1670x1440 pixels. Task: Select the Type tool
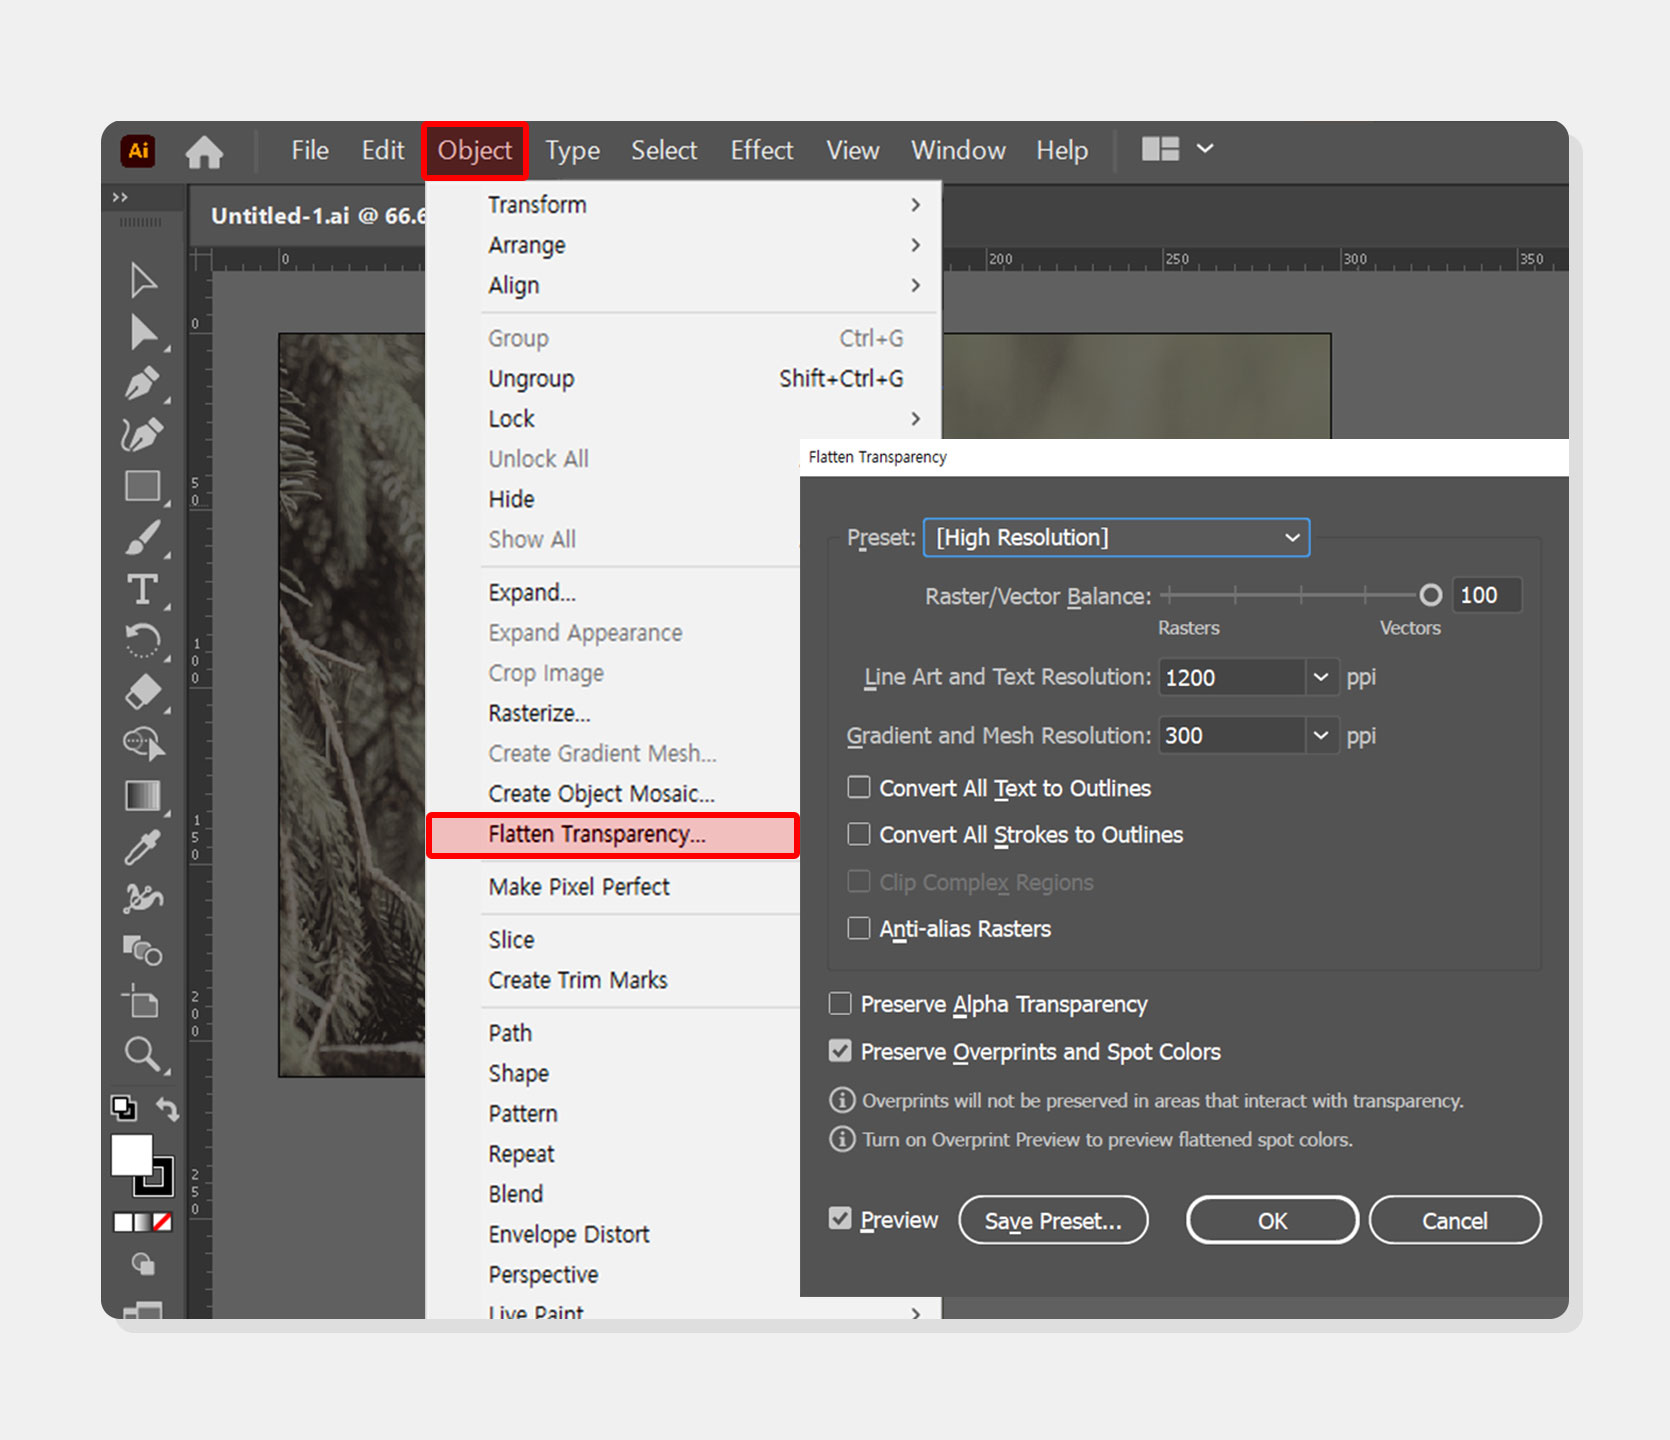(142, 589)
